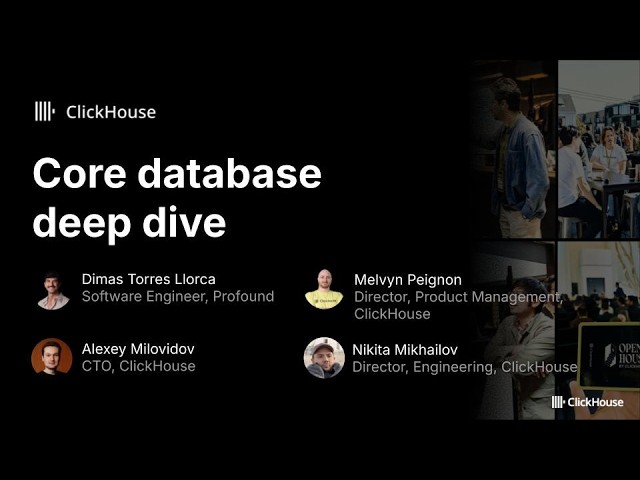Click the photo of man in denim jacket

coord(513,149)
